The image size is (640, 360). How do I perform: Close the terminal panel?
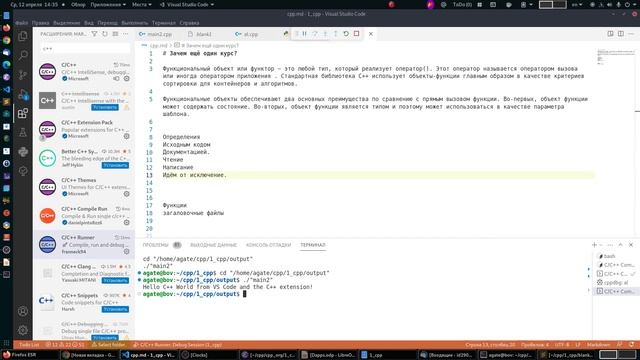click(x=631, y=245)
